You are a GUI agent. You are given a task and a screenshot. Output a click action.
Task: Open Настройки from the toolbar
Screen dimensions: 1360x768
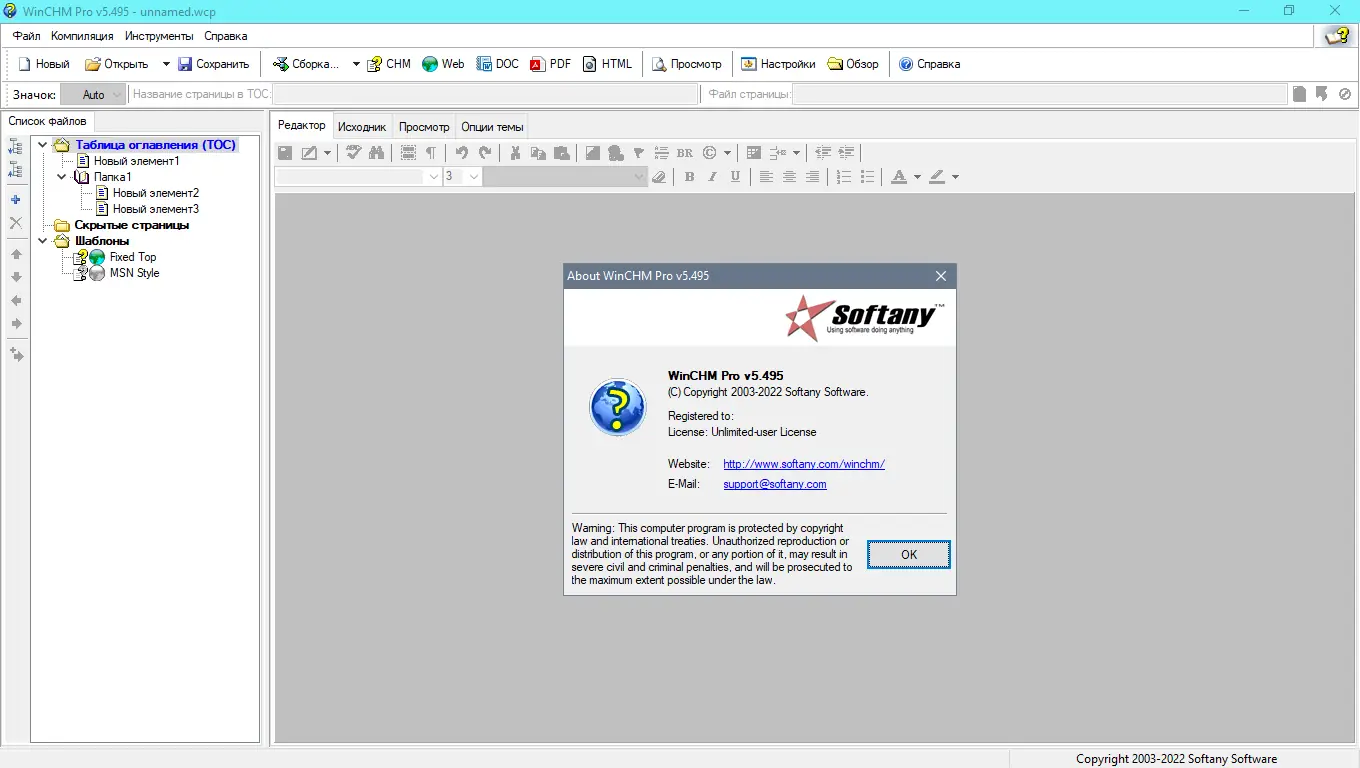pos(778,64)
